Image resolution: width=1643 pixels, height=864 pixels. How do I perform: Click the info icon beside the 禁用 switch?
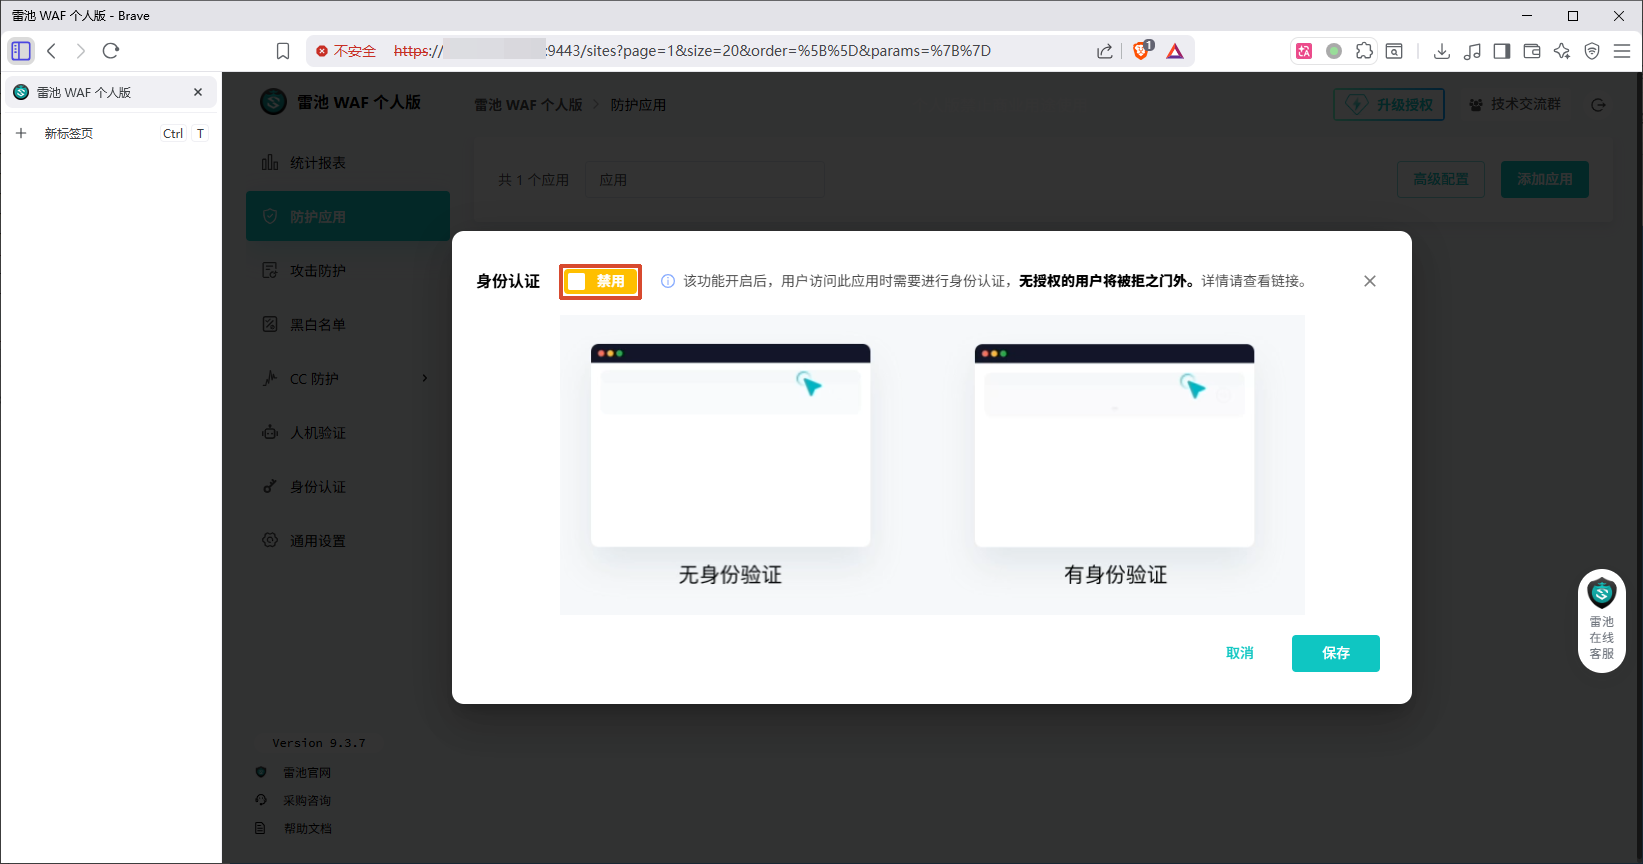click(668, 281)
